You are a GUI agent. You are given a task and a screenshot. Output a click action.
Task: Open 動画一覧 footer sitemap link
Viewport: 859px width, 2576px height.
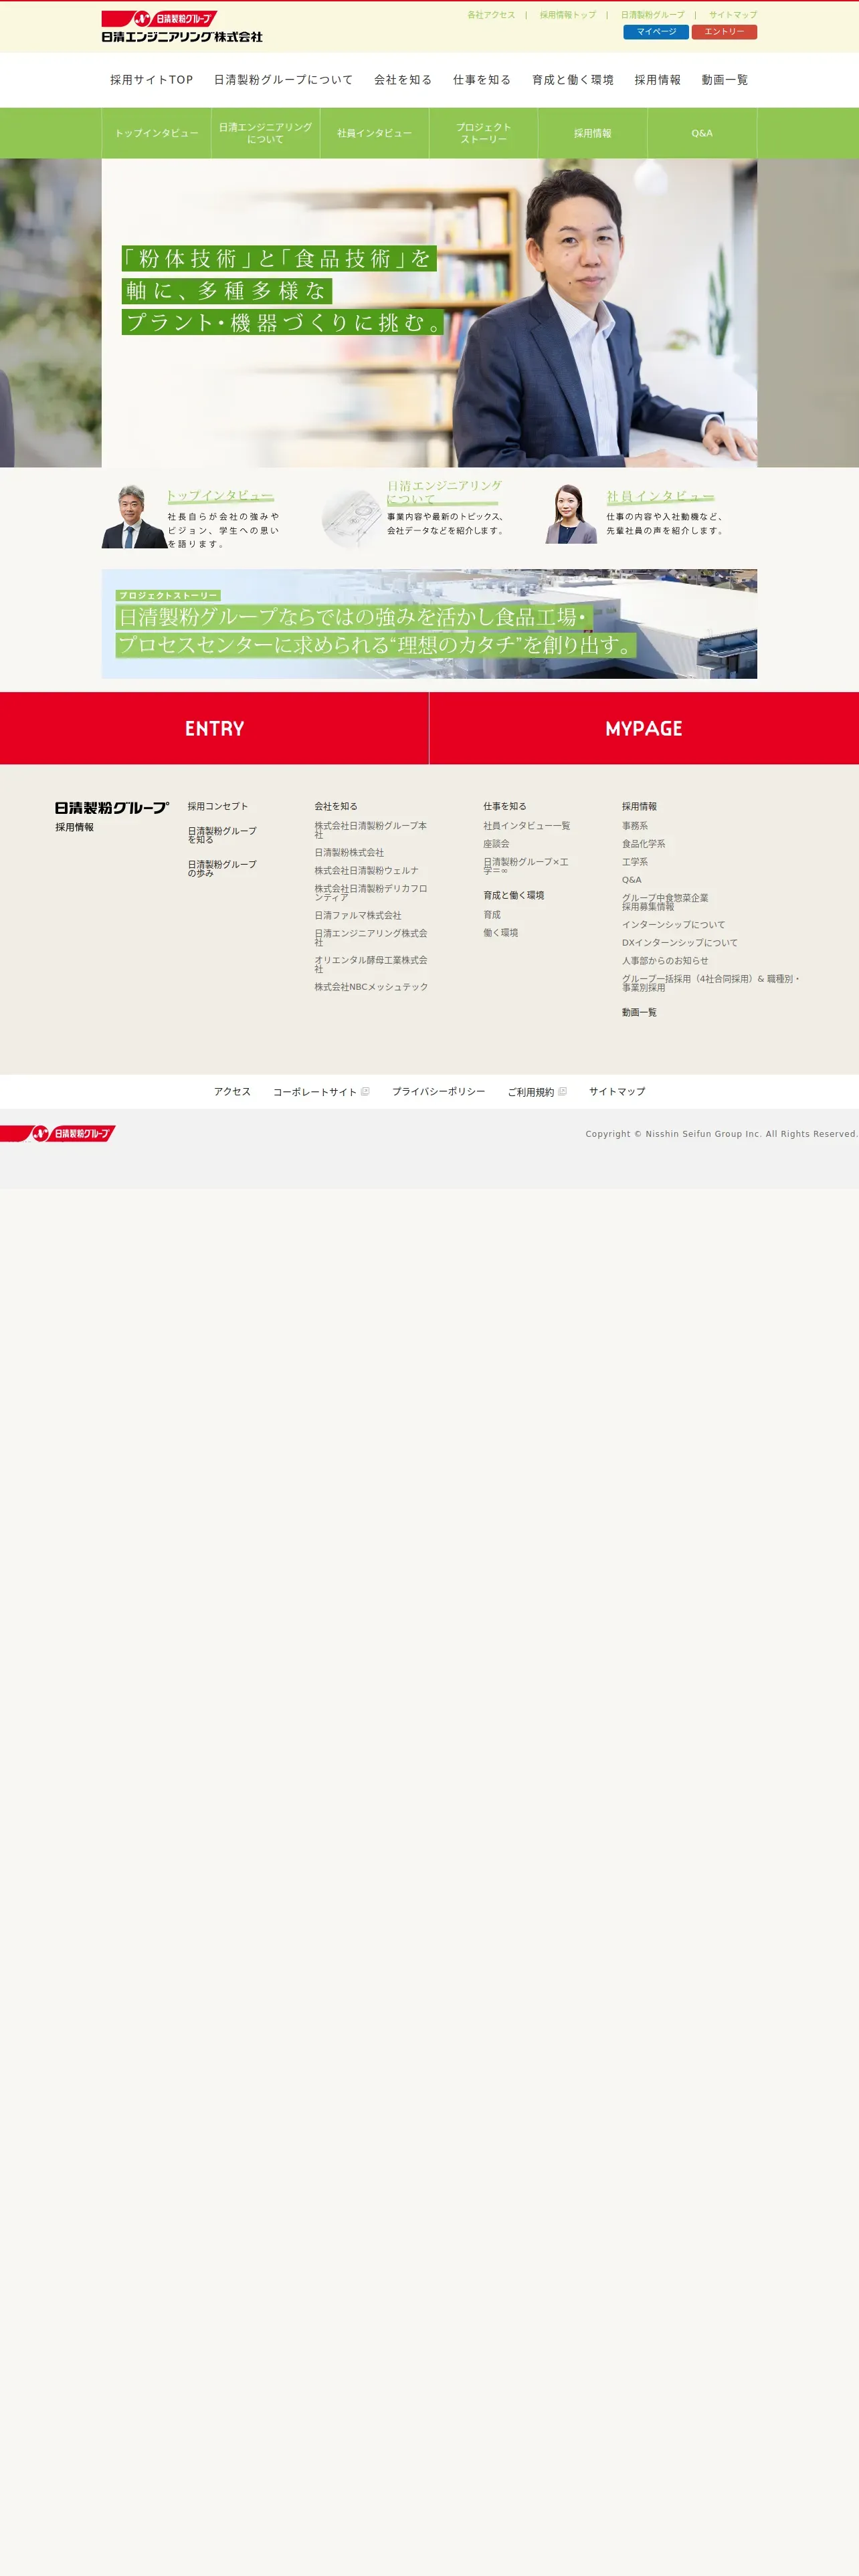coord(639,1013)
